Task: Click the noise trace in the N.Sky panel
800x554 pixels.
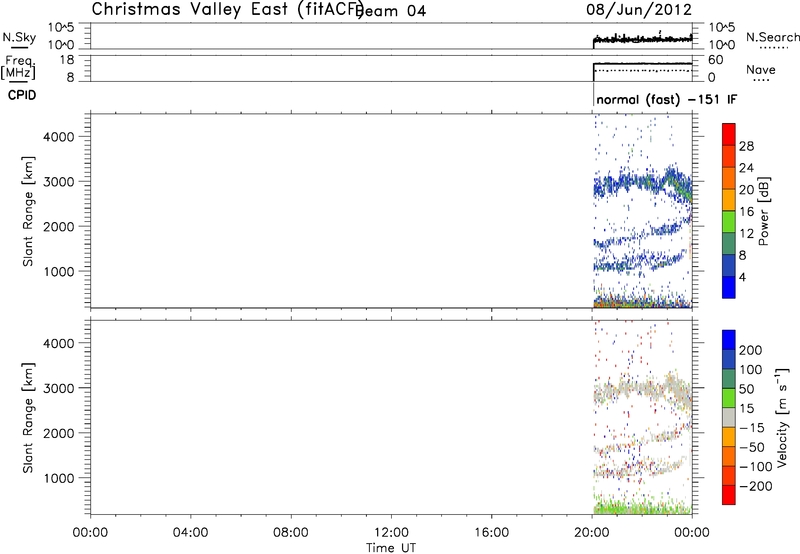Action: click(x=643, y=39)
